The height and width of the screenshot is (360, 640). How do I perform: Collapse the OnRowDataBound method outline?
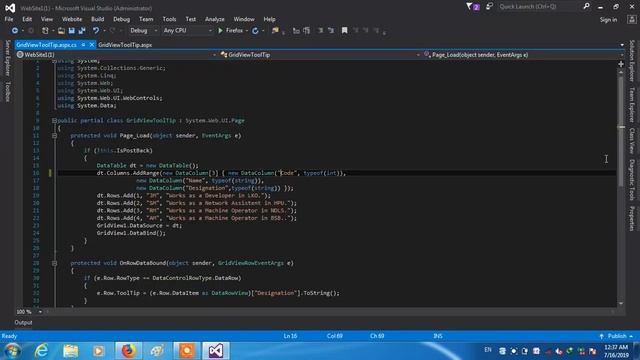click(x=54, y=263)
